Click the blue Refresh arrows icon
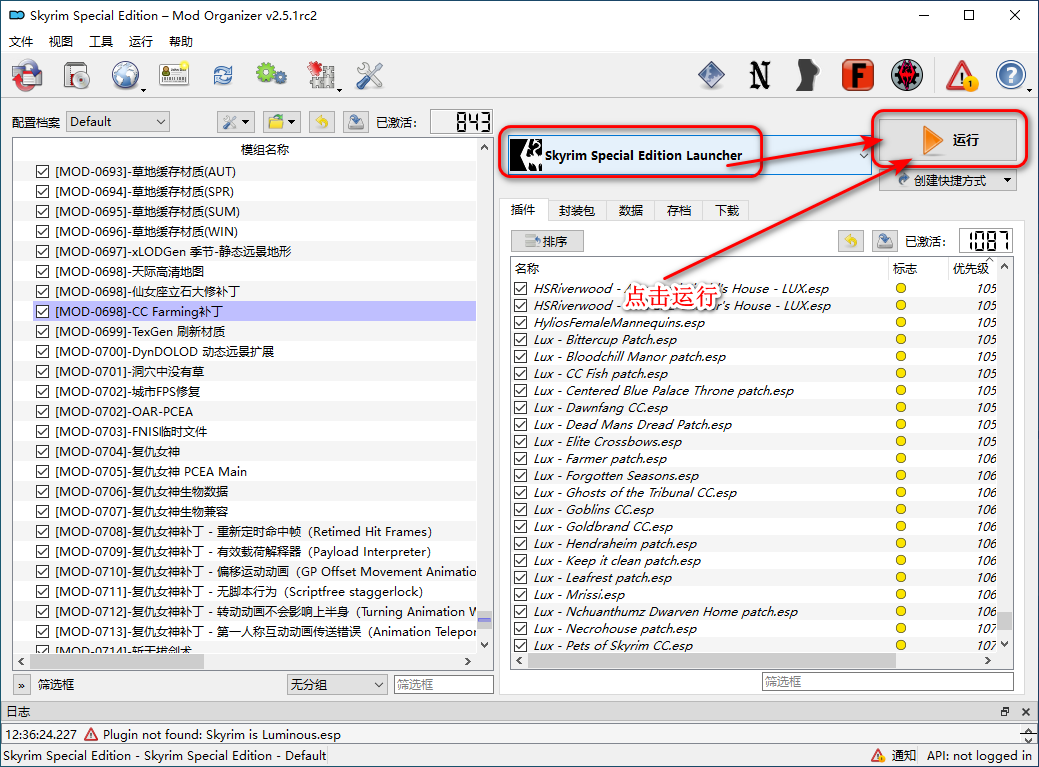The width and height of the screenshot is (1039, 767). point(222,75)
